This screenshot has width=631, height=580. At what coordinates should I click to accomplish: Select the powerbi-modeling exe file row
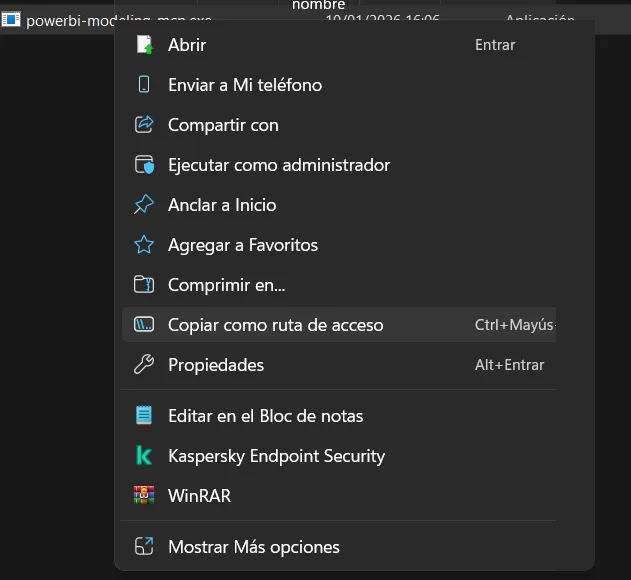click(x=60, y=20)
